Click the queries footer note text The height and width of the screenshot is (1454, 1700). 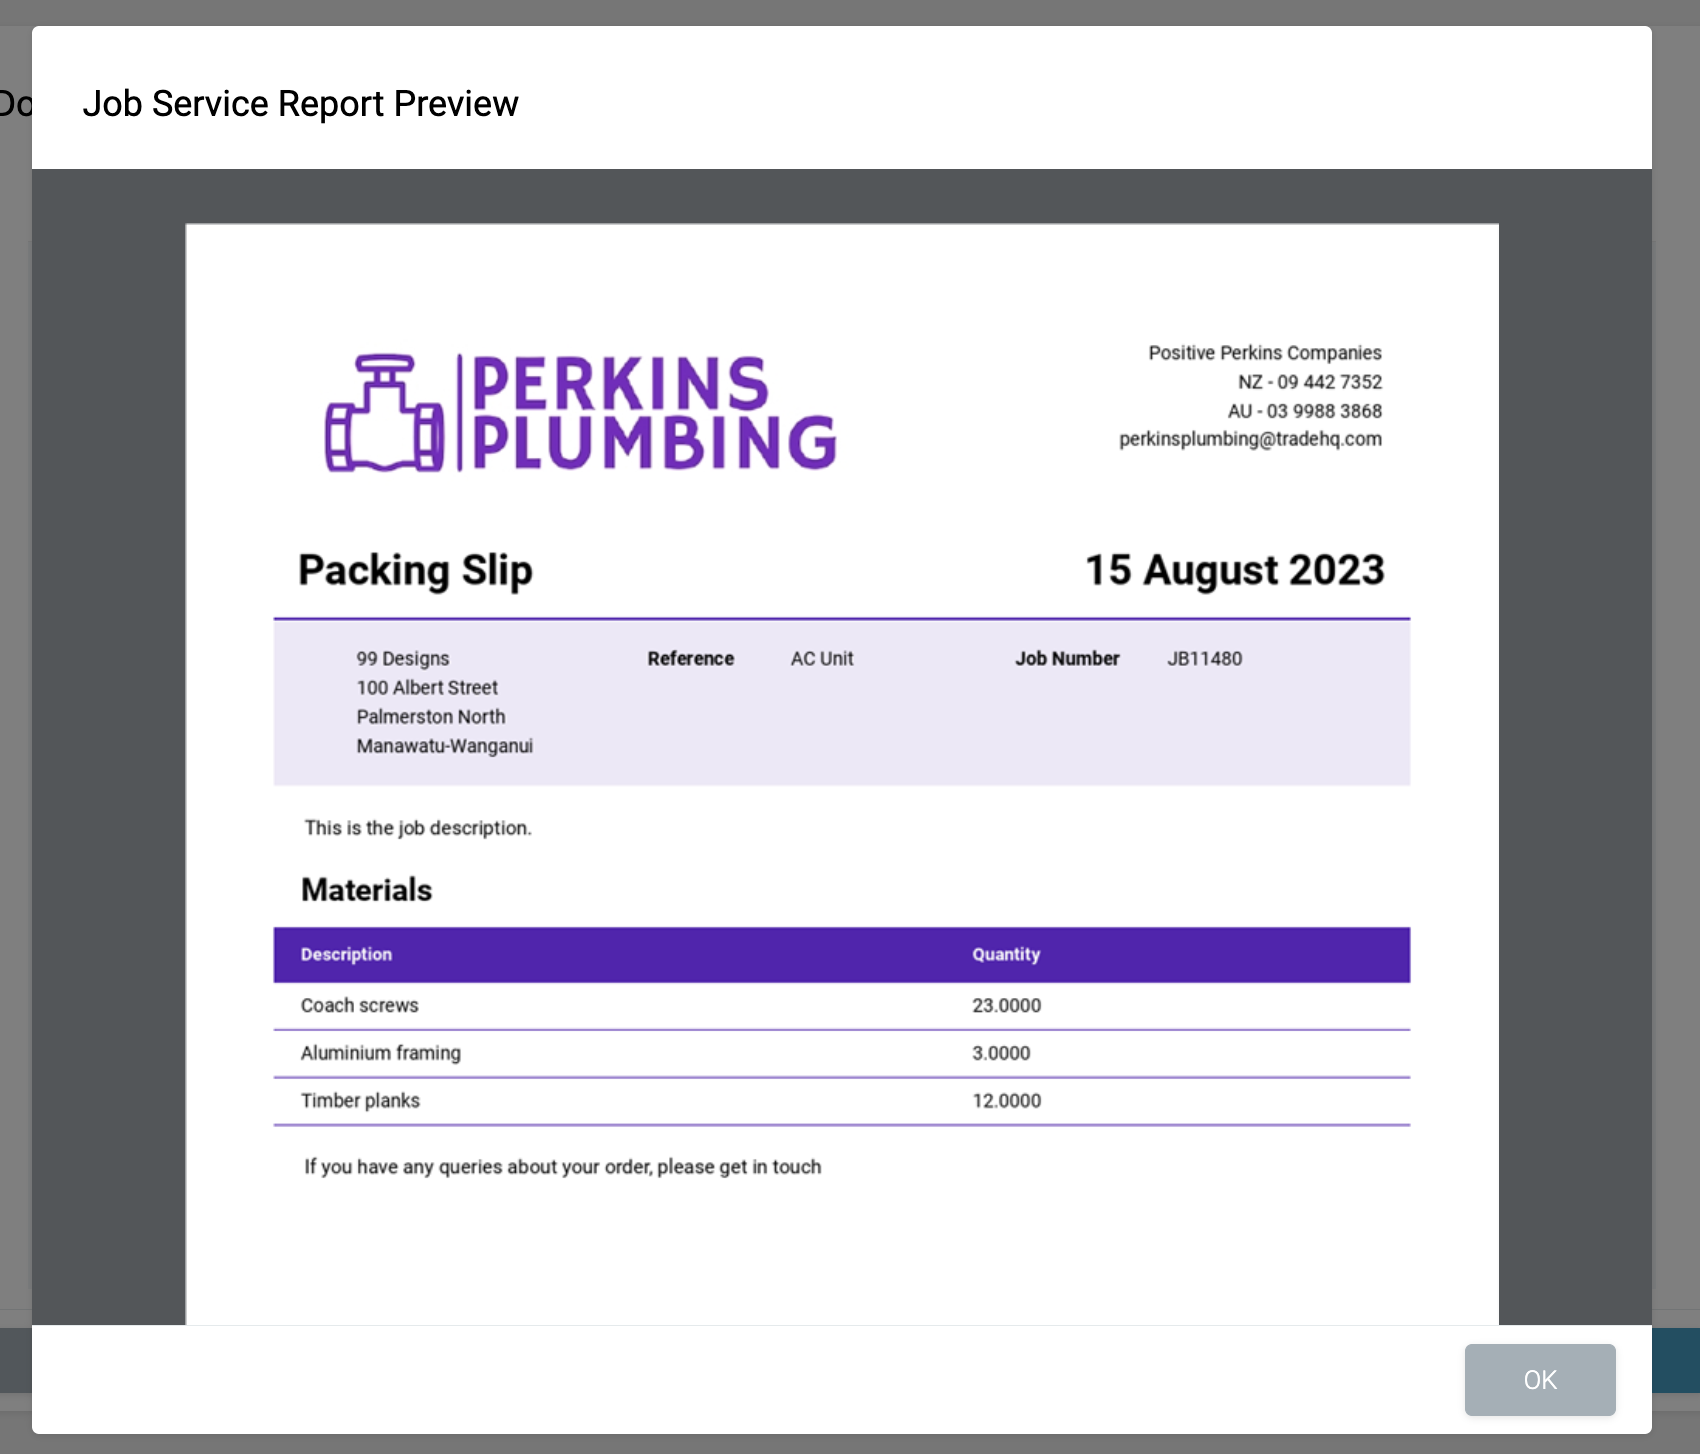tap(562, 1166)
